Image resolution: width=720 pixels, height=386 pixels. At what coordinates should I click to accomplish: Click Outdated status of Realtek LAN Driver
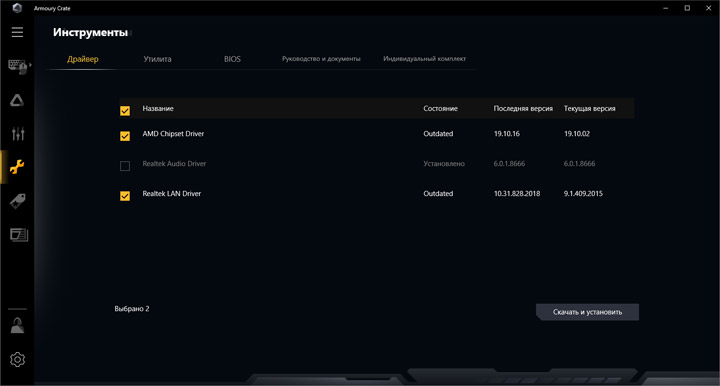tap(438, 194)
